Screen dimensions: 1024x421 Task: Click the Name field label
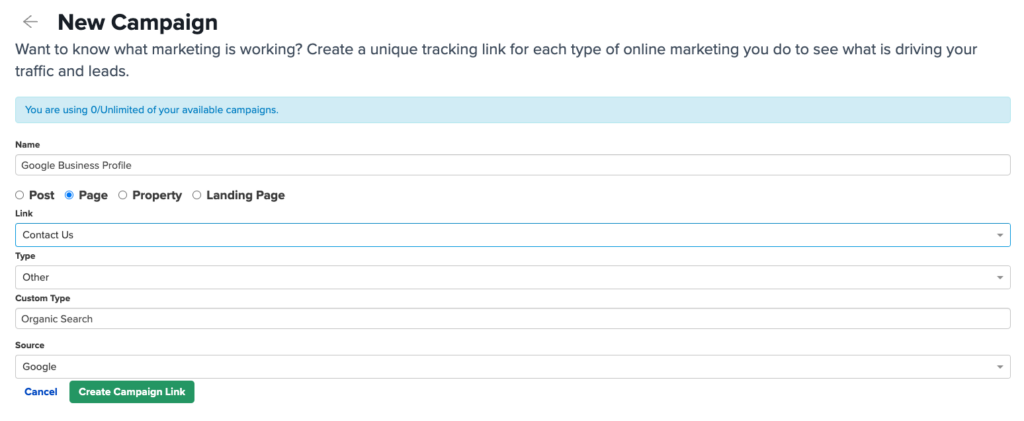pyautogui.click(x=27, y=145)
